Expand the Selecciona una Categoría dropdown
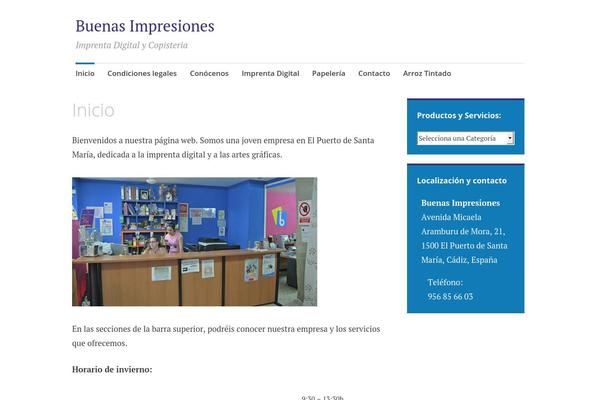The image size is (600, 400). [466, 138]
